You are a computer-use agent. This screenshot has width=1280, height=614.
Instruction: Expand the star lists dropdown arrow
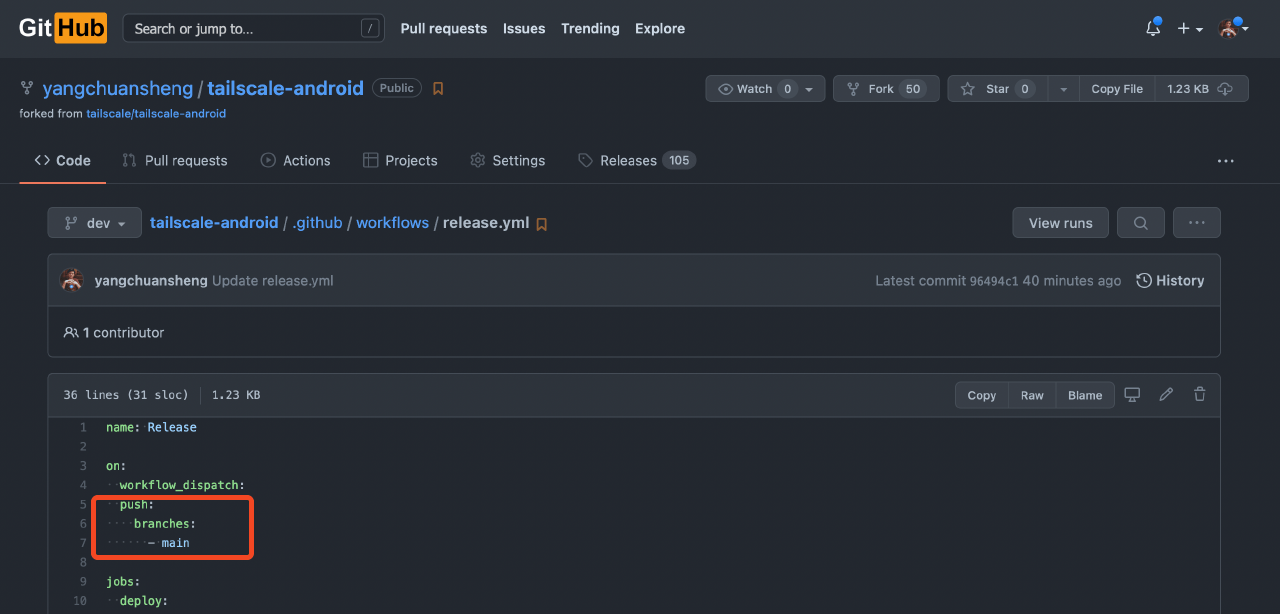click(x=1063, y=89)
